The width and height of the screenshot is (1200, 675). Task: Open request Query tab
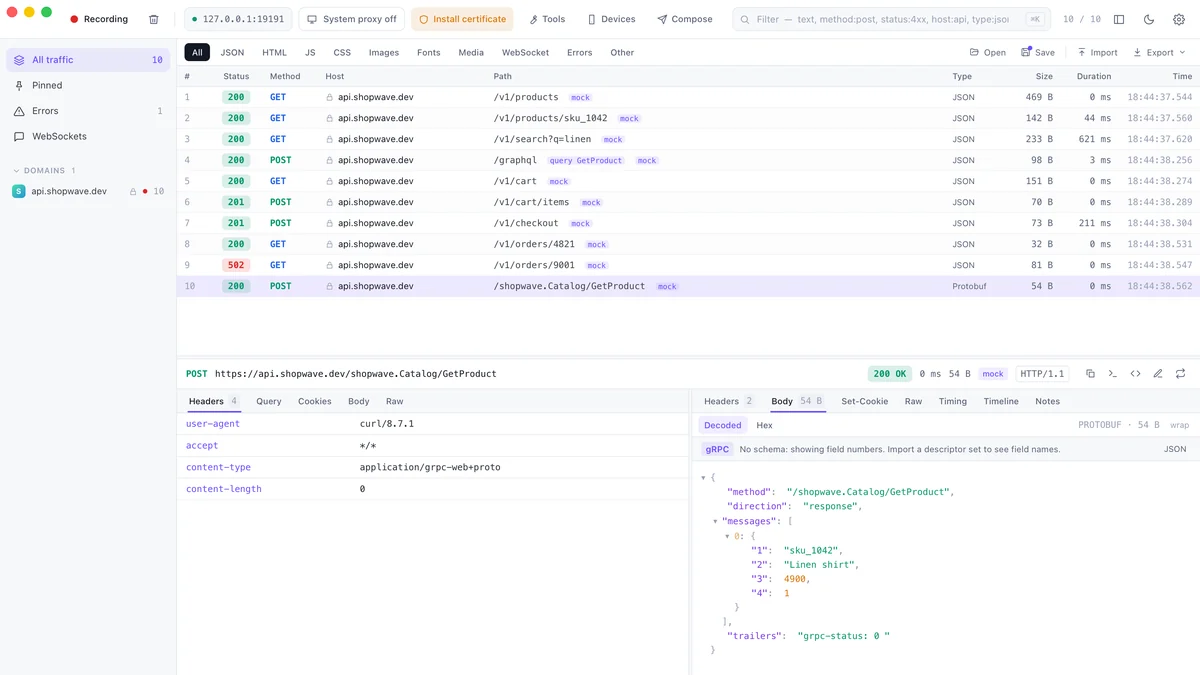coord(268,401)
